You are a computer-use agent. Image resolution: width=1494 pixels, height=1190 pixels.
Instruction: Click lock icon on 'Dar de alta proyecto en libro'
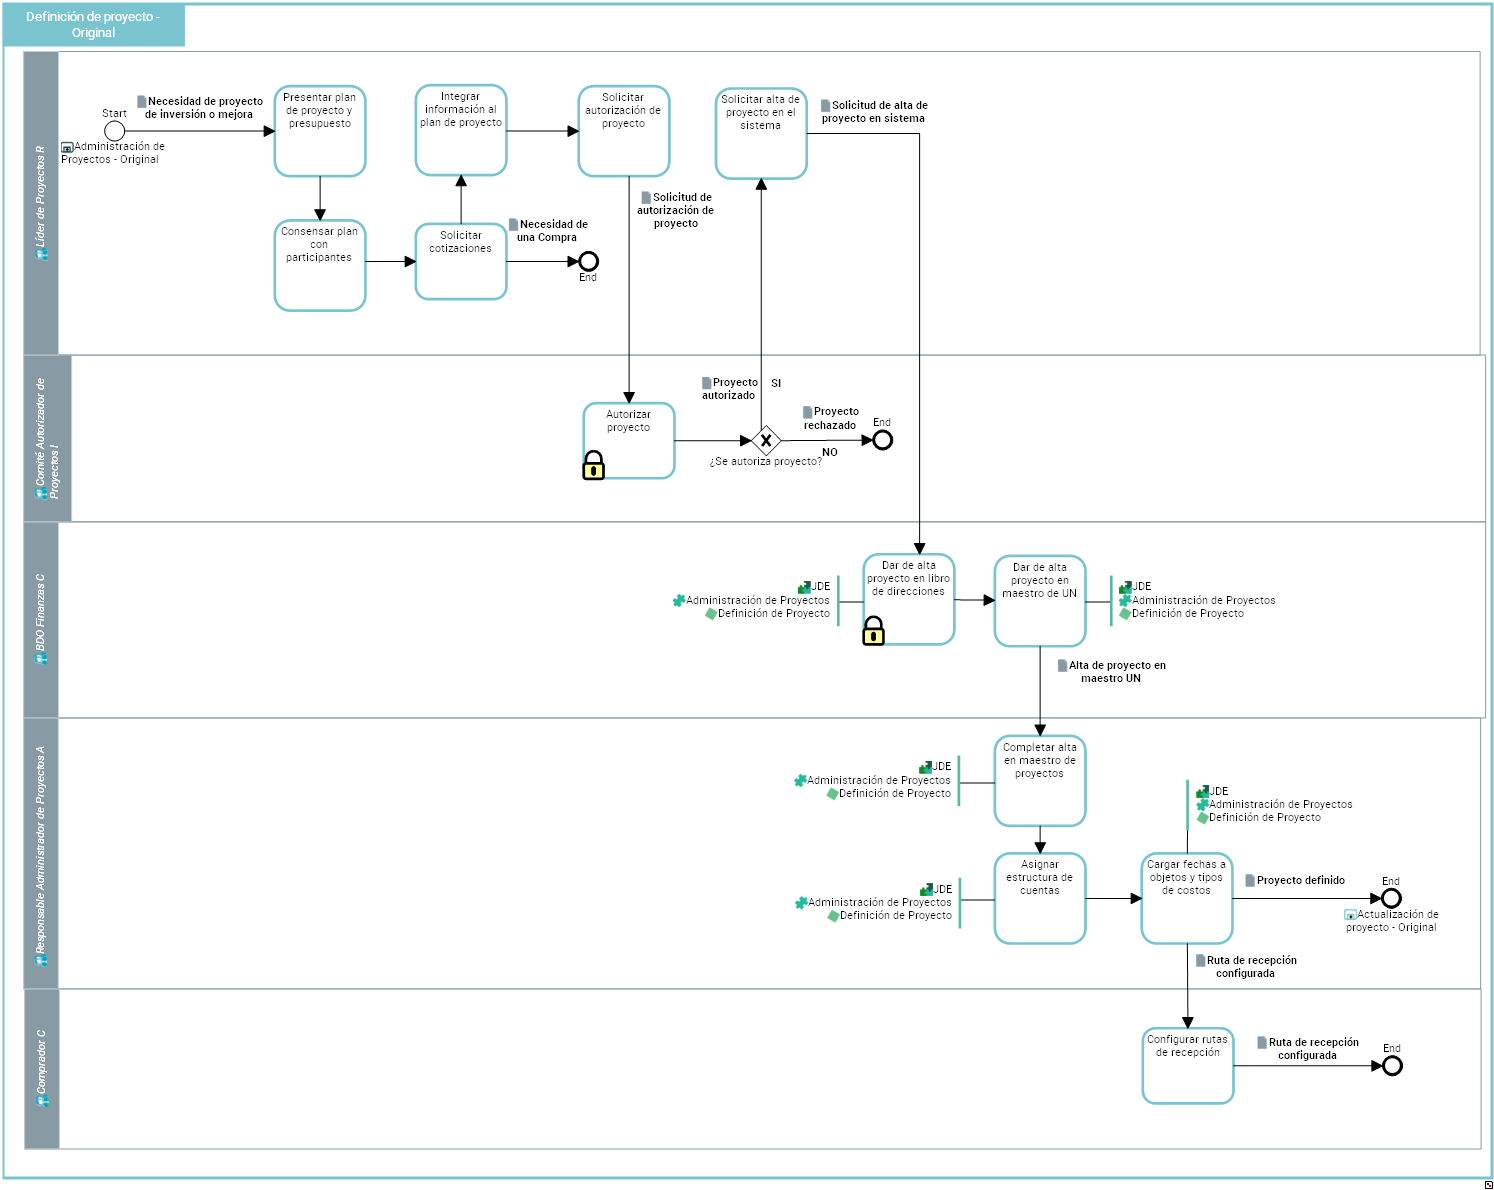(874, 631)
